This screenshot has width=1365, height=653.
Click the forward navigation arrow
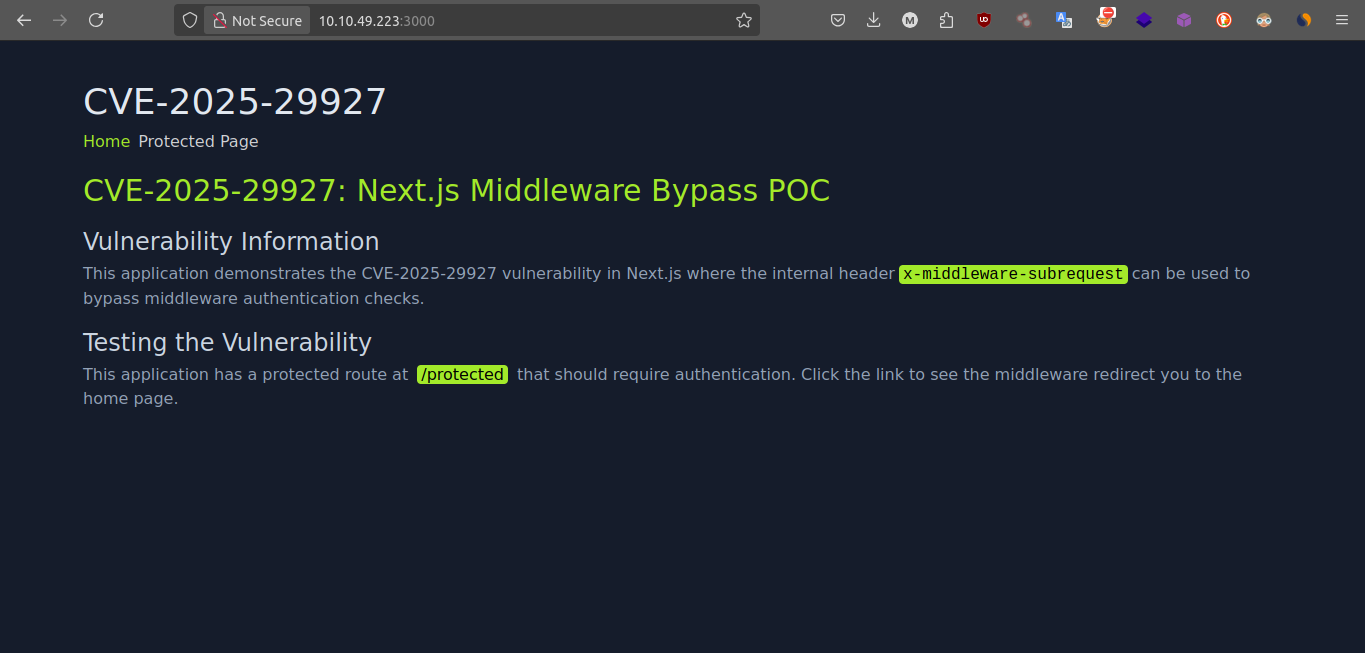click(60, 20)
